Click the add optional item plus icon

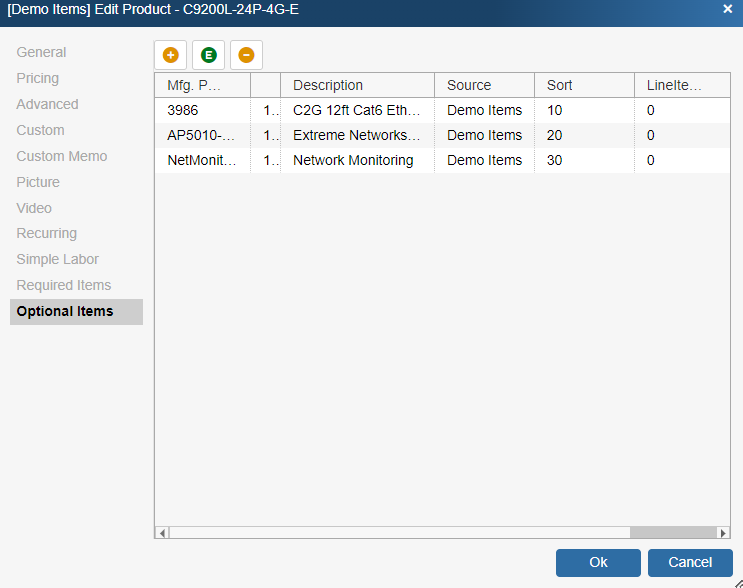(171, 55)
